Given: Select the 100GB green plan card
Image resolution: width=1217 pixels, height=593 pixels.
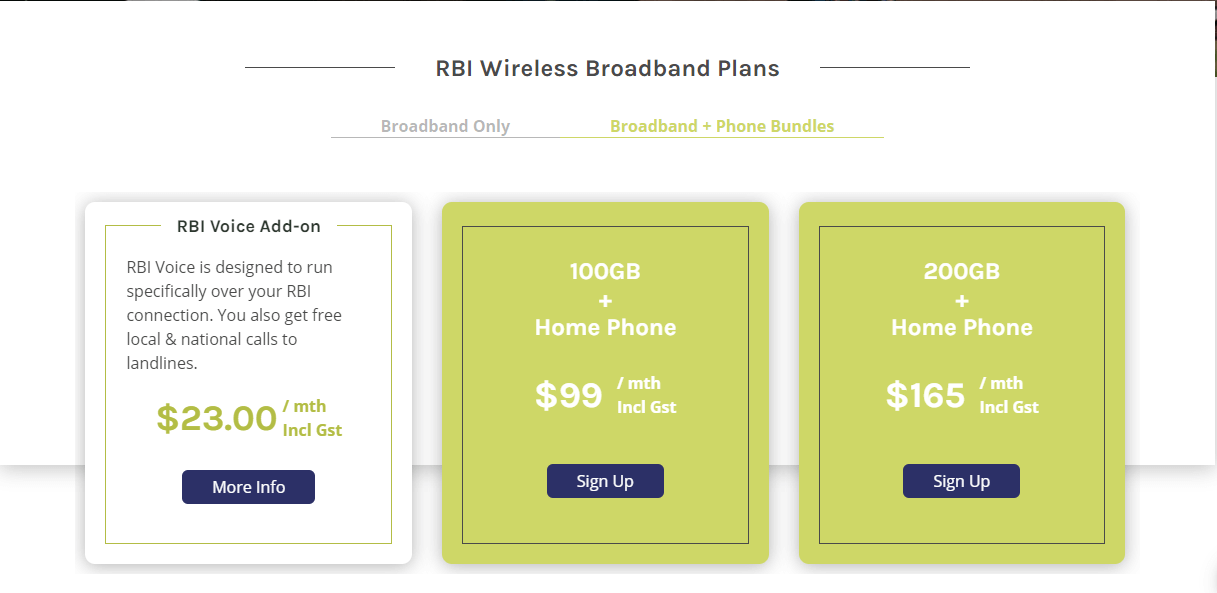Looking at the screenshot, I should tap(605, 383).
